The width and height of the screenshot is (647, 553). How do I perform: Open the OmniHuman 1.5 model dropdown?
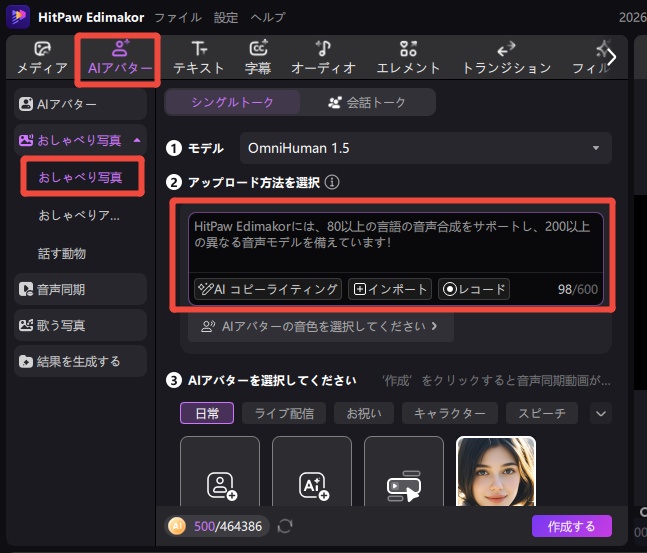pyautogui.click(x=425, y=148)
